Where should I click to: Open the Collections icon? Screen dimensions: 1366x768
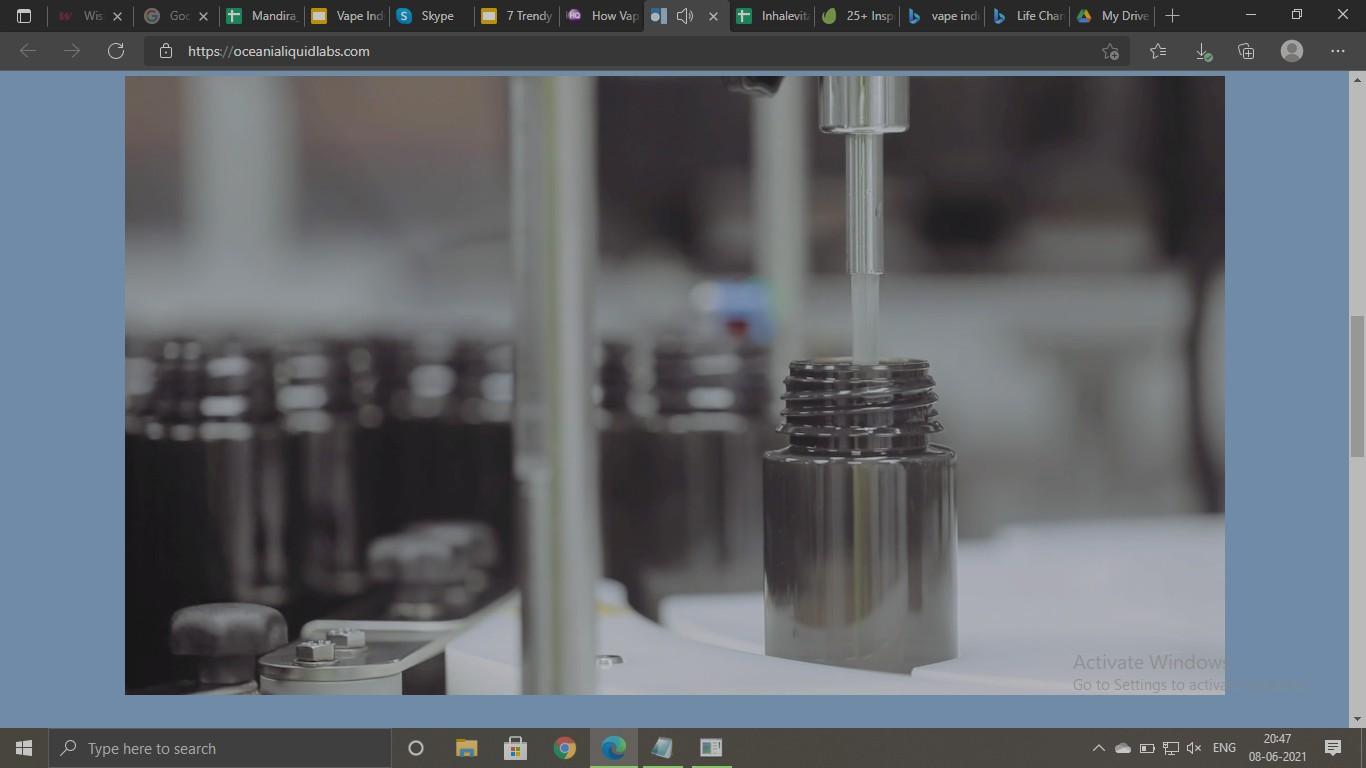[x=1246, y=51]
